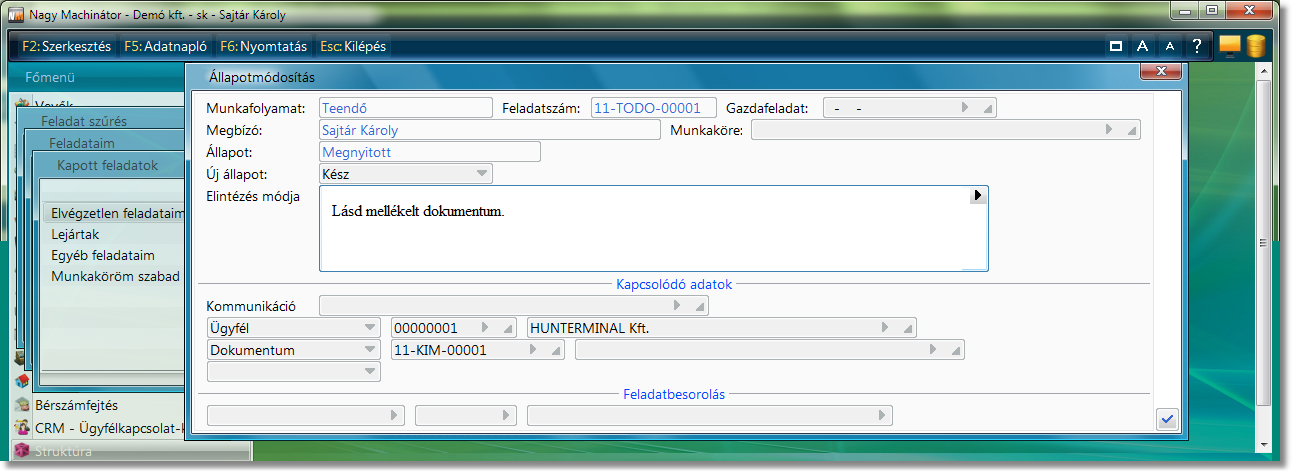Screen dimensions: 1292x473
Task: Open the Kommunikáció lookup arrow
Action: pos(677,306)
